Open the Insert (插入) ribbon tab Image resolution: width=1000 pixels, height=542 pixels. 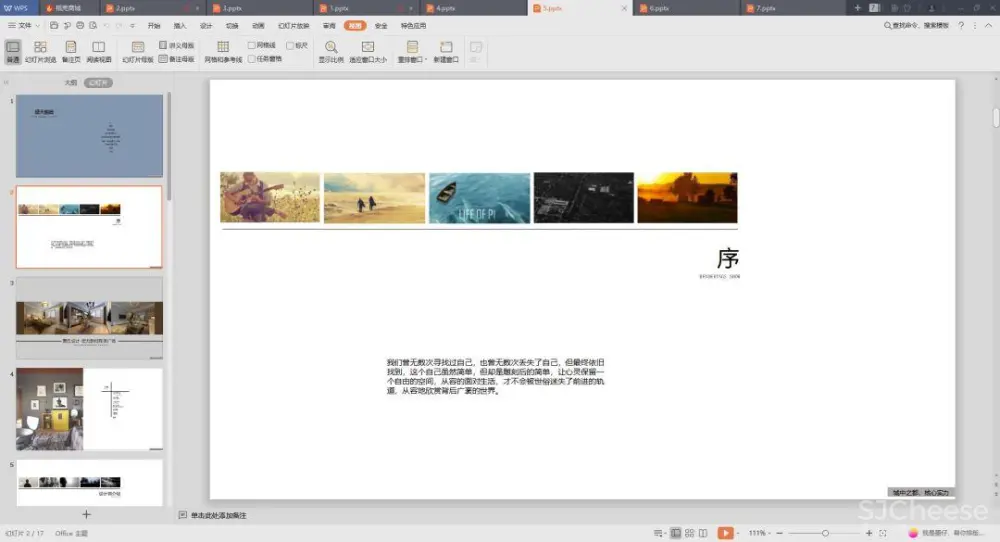click(180, 26)
